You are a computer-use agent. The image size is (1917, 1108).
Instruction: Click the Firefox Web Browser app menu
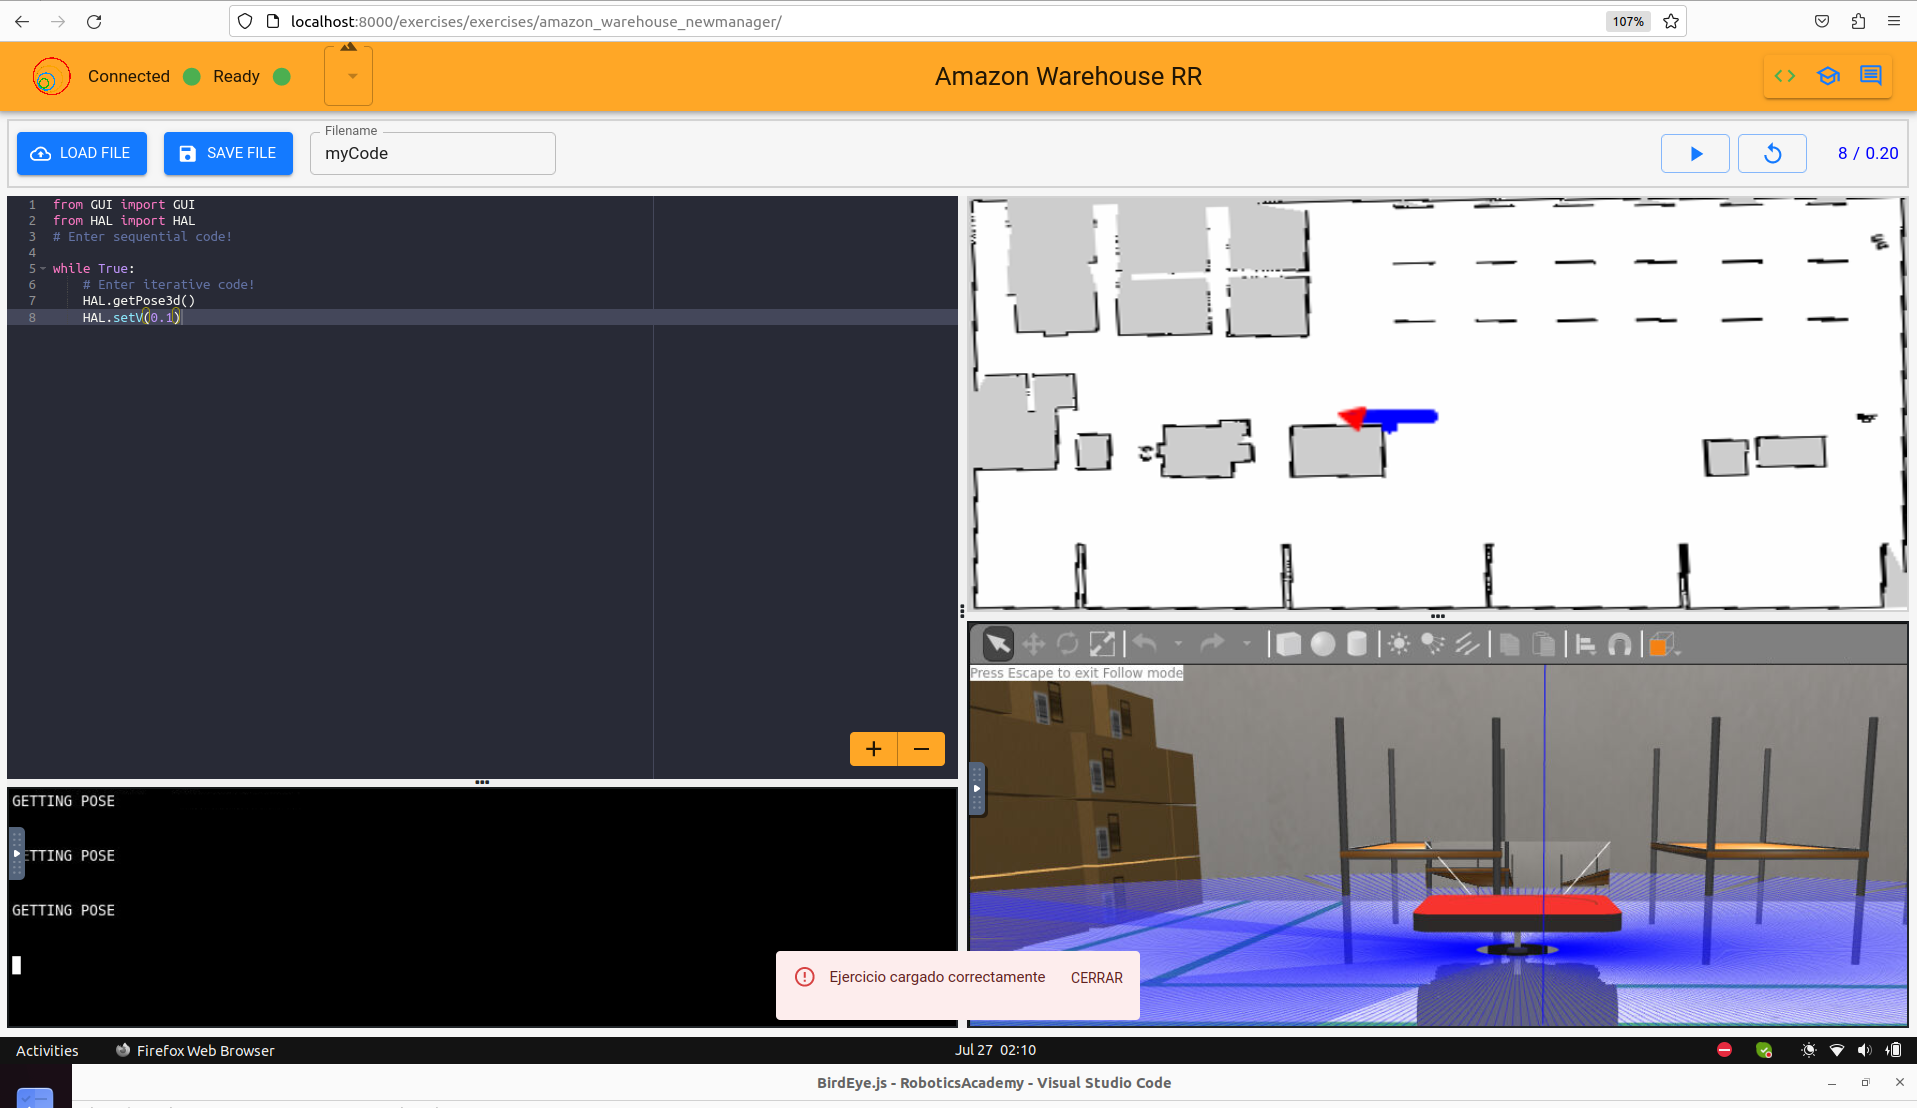(x=195, y=1050)
